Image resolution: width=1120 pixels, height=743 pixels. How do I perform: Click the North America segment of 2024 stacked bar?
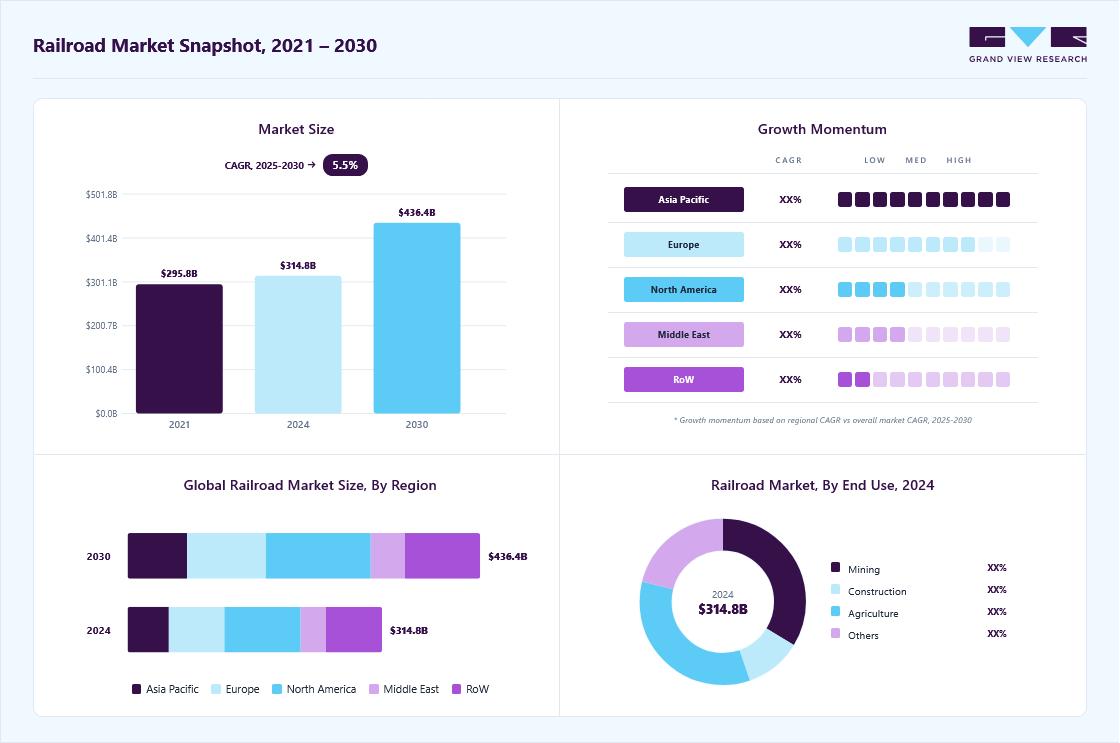(262, 629)
